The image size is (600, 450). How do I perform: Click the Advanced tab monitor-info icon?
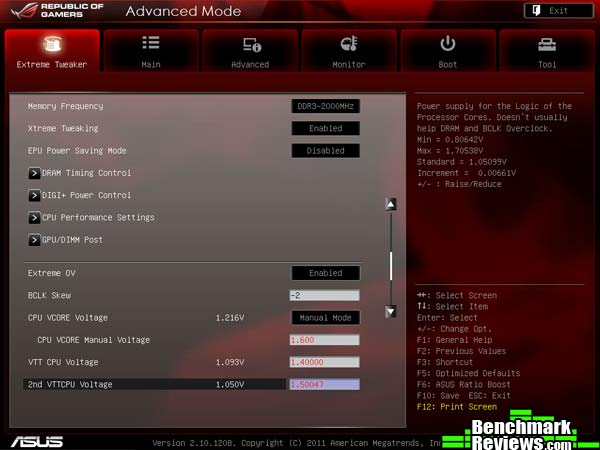[x=252, y=44]
